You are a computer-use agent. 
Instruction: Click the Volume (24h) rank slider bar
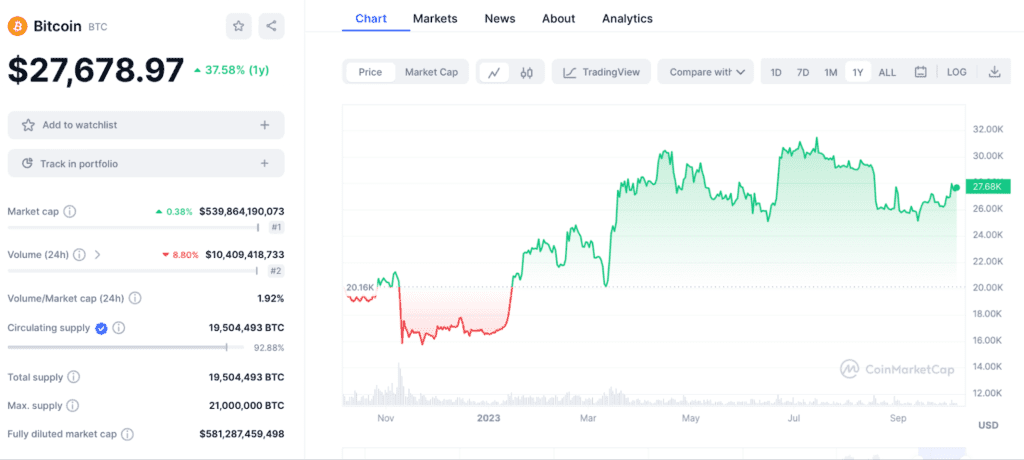coord(133,271)
